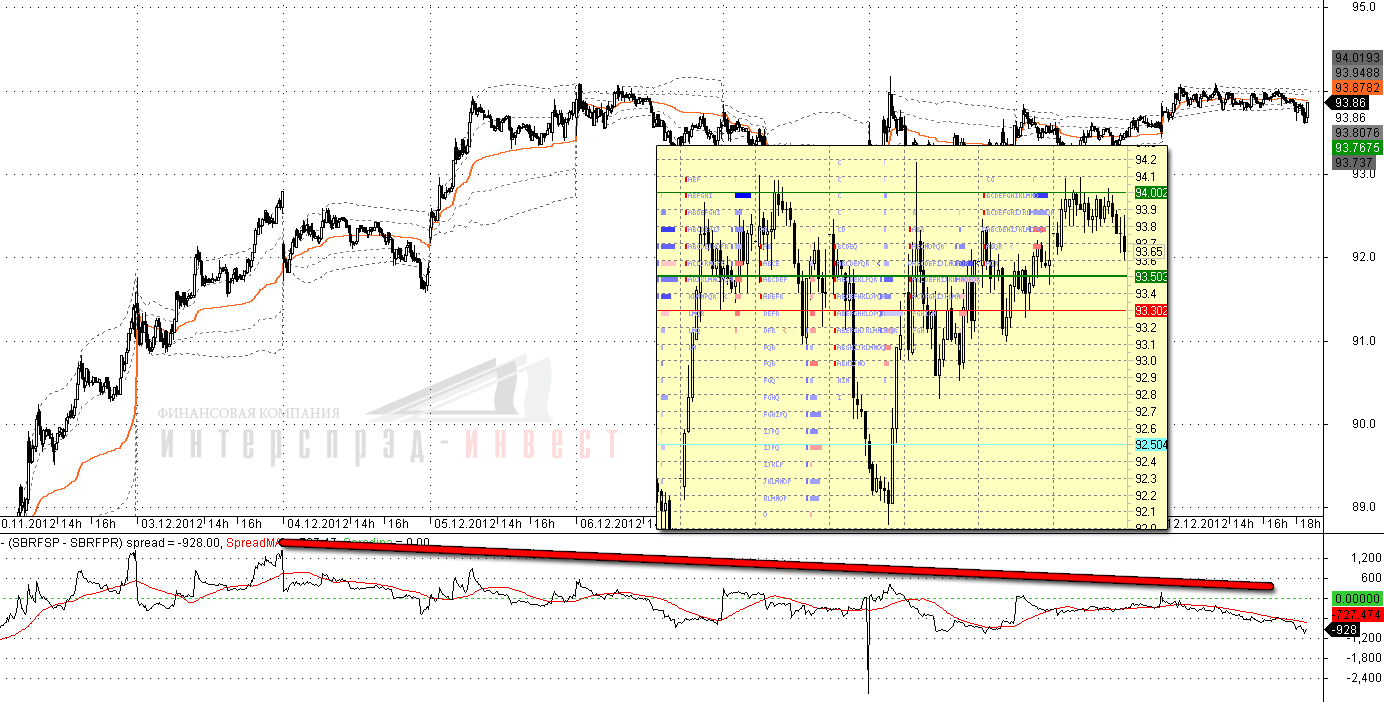Click the 03.12.2012 date label on time axis
This screenshot has width=1384, height=702.
tap(172, 523)
